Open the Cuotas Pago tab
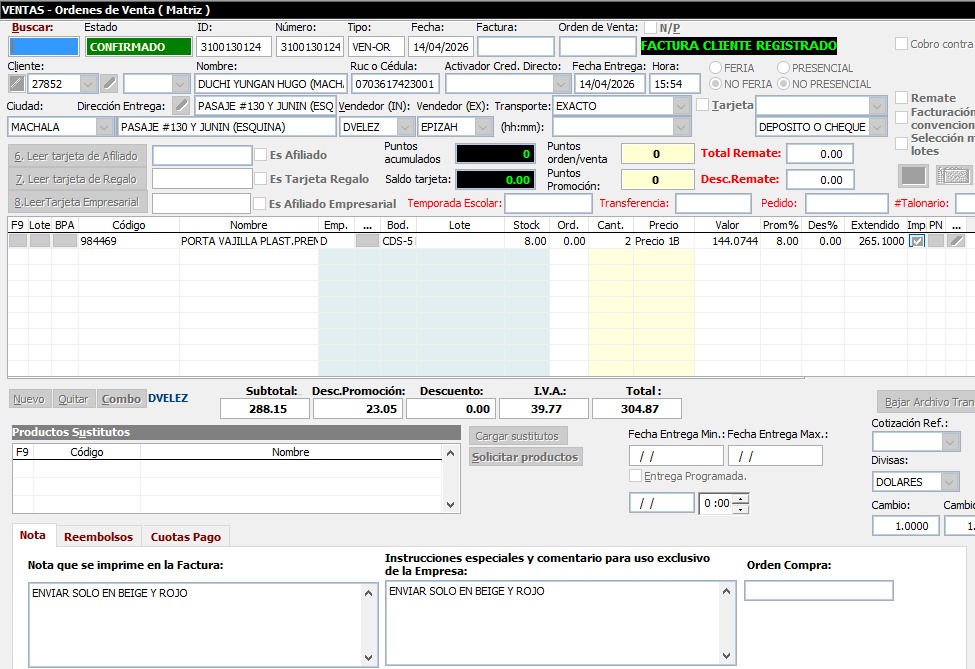 (186, 537)
